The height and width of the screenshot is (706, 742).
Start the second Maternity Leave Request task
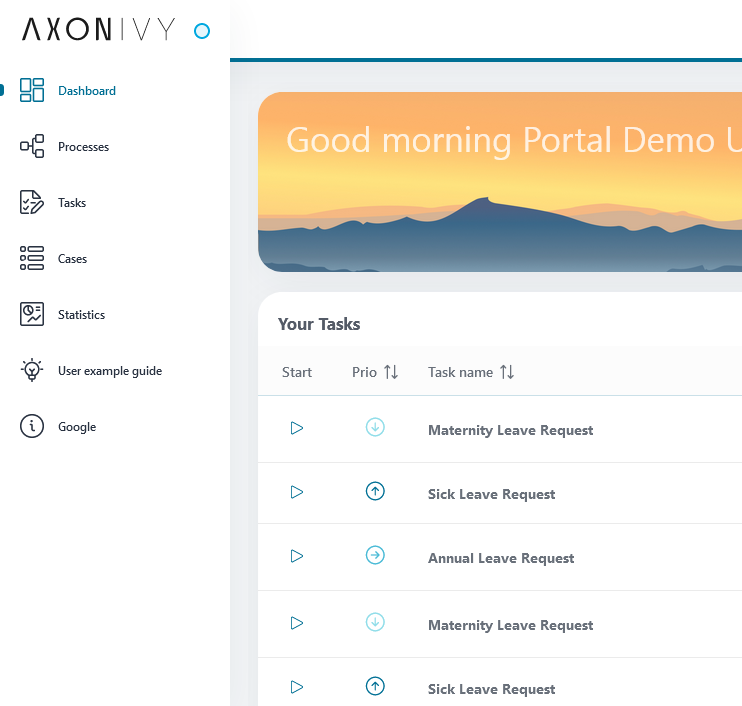[x=296, y=623]
